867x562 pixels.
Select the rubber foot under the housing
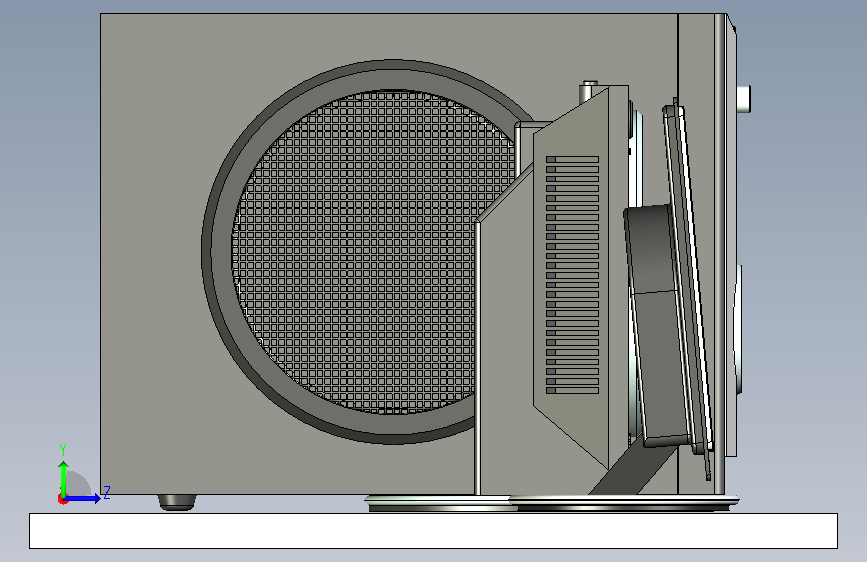tap(177, 502)
